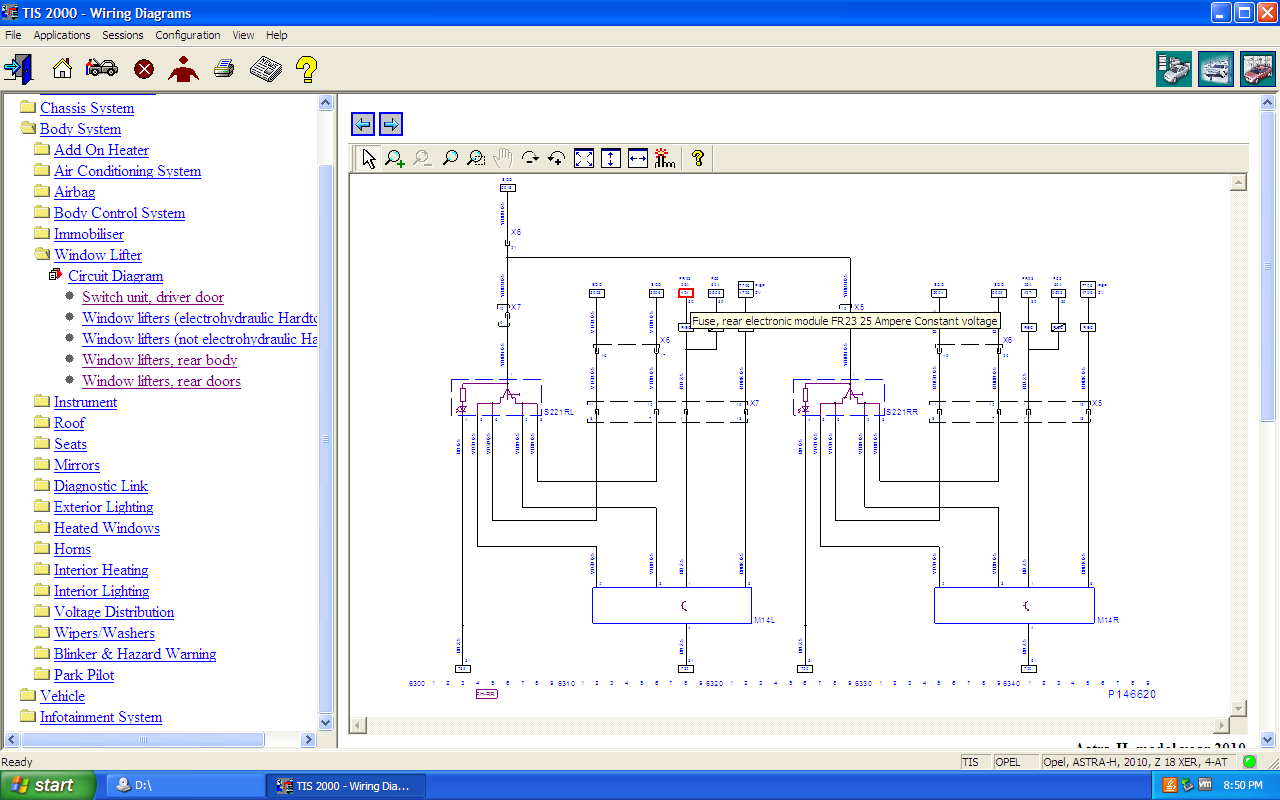This screenshot has width=1280, height=800.
Task: Fit the diagram to window width
Action: (x=638, y=158)
